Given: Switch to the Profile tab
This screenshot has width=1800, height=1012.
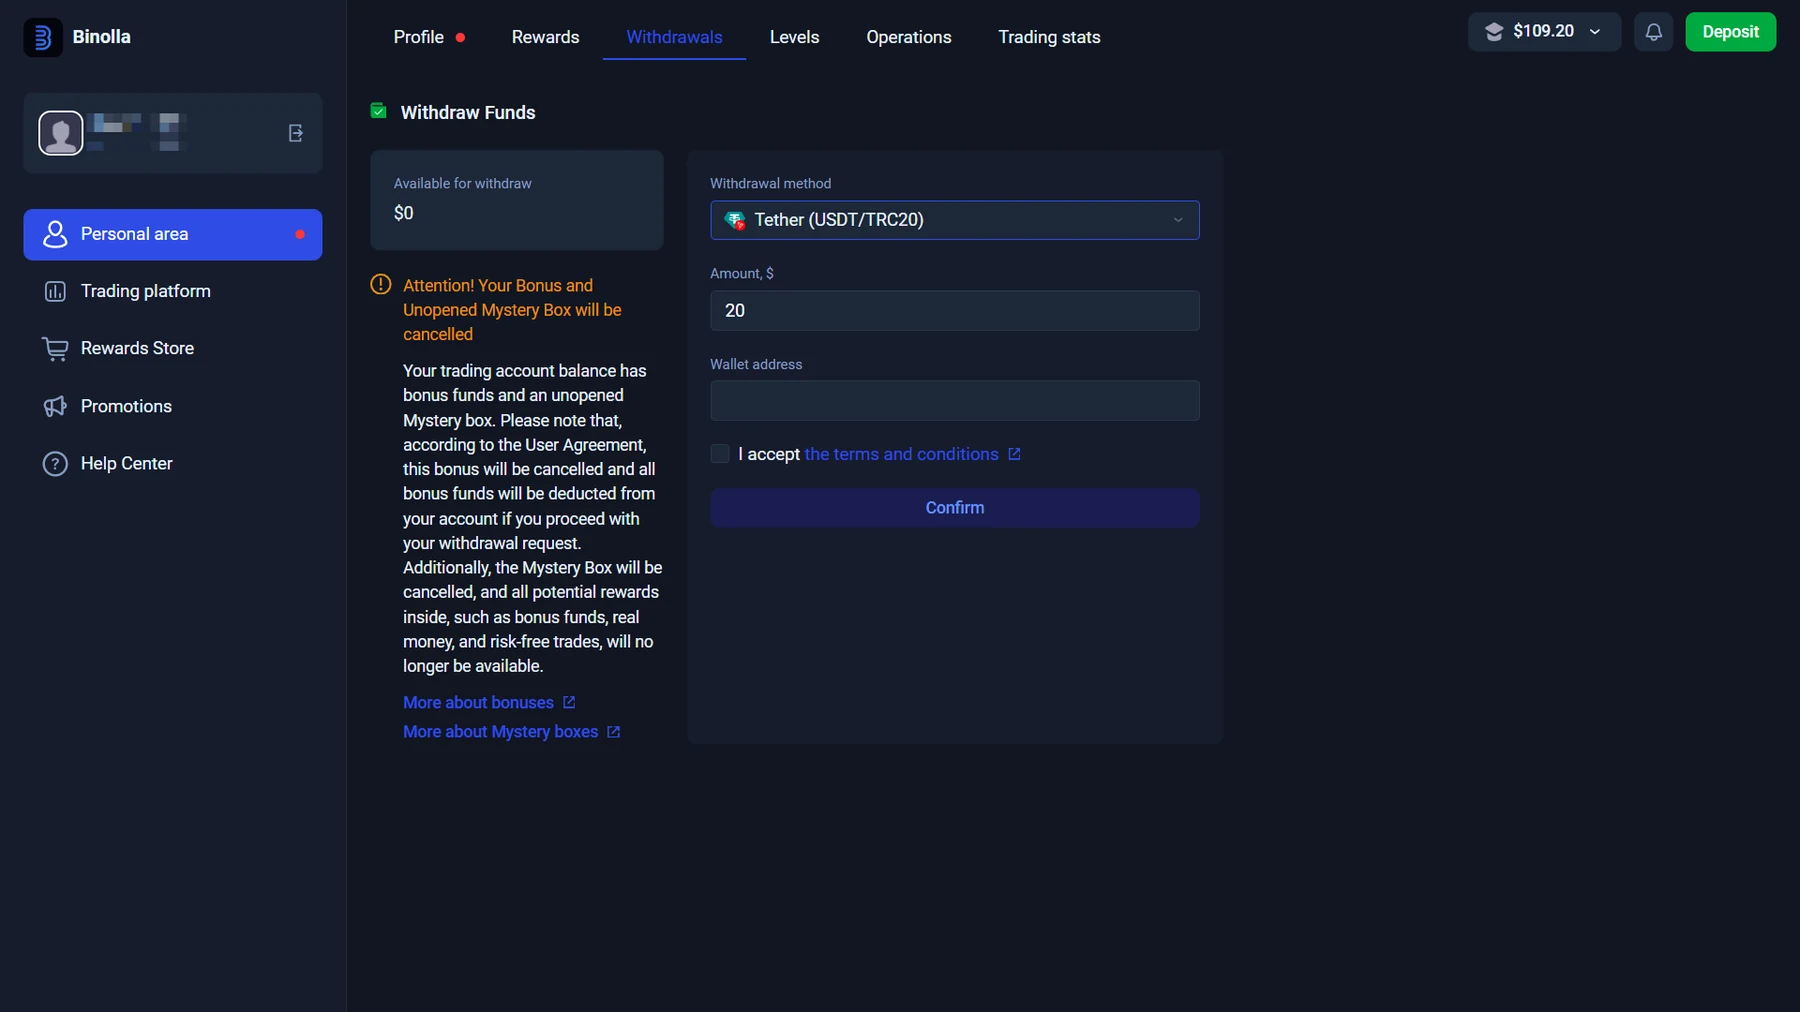Looking at the screenshot, I should [429, 37].
